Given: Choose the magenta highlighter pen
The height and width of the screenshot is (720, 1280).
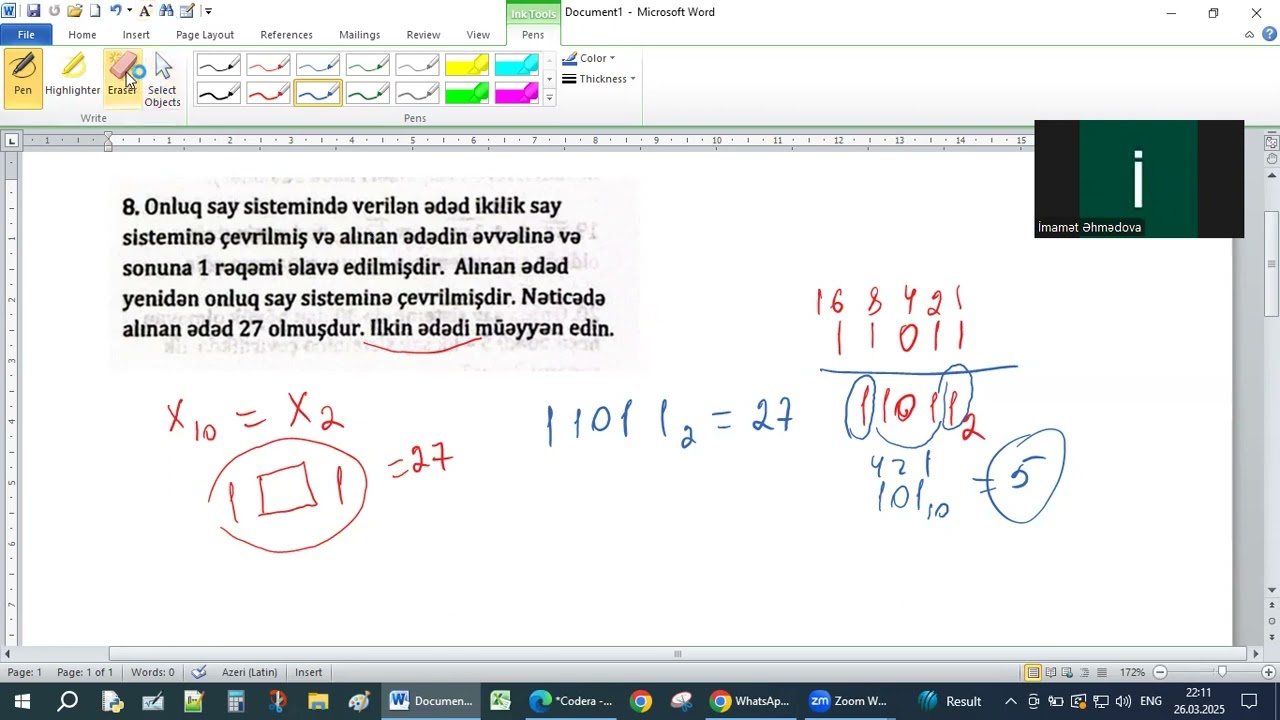Looking at the screenshot, I should tap(517, 93).
